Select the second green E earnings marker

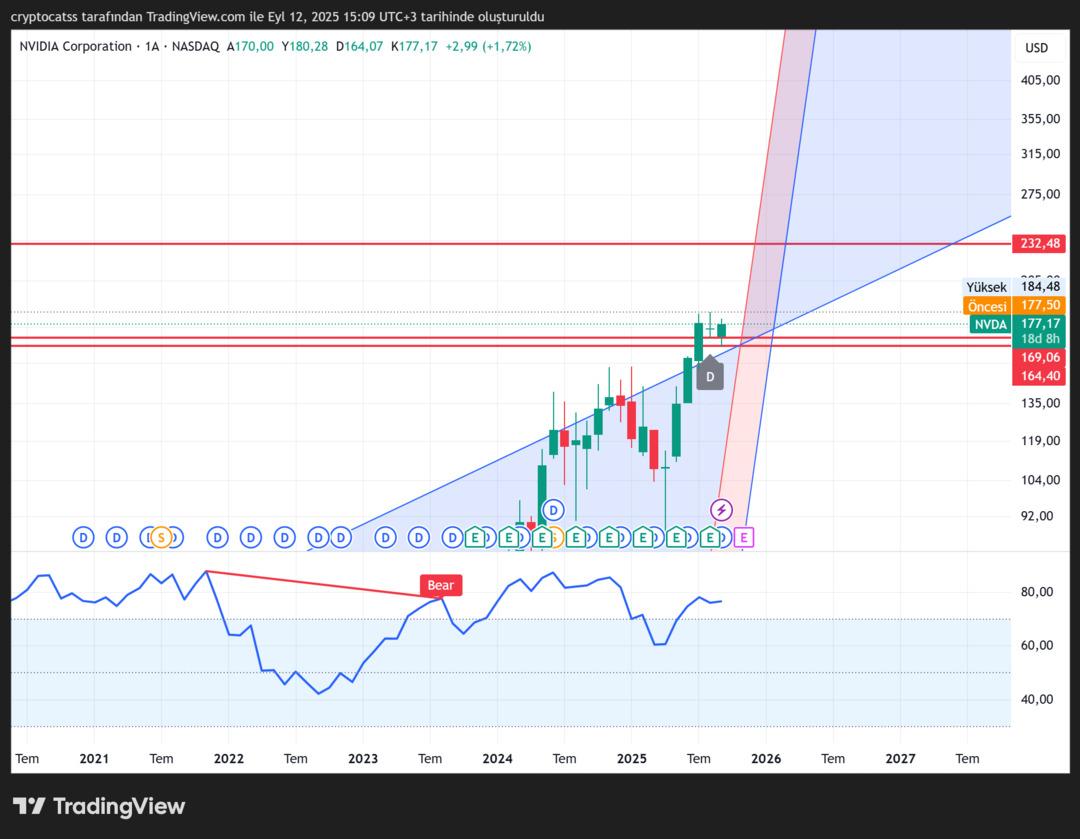click(509, 537)
